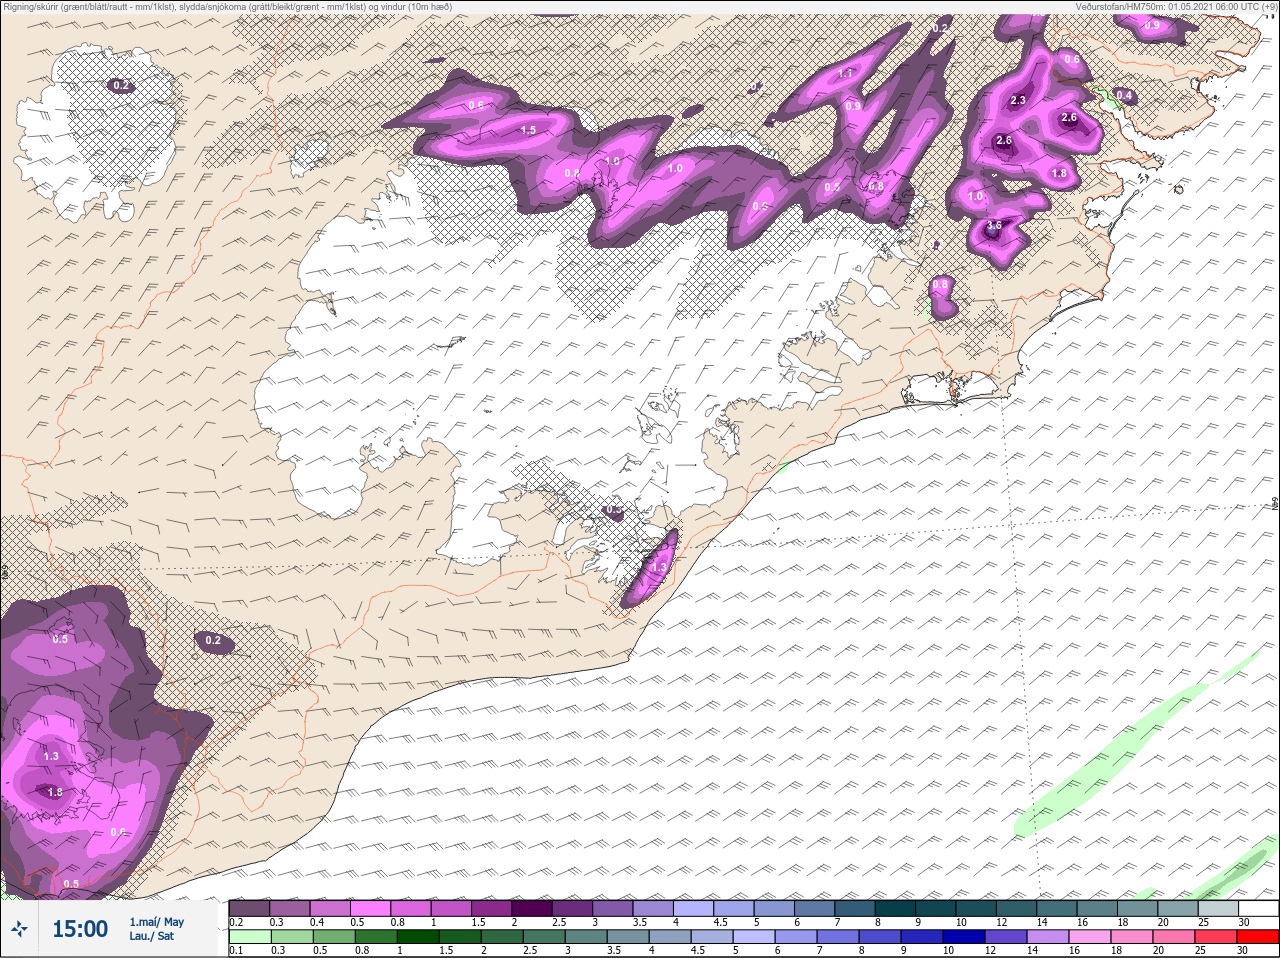1280x958 pixels.
Task: Click the "1.maí/ May" date label
Action: [x=156, y=922]
